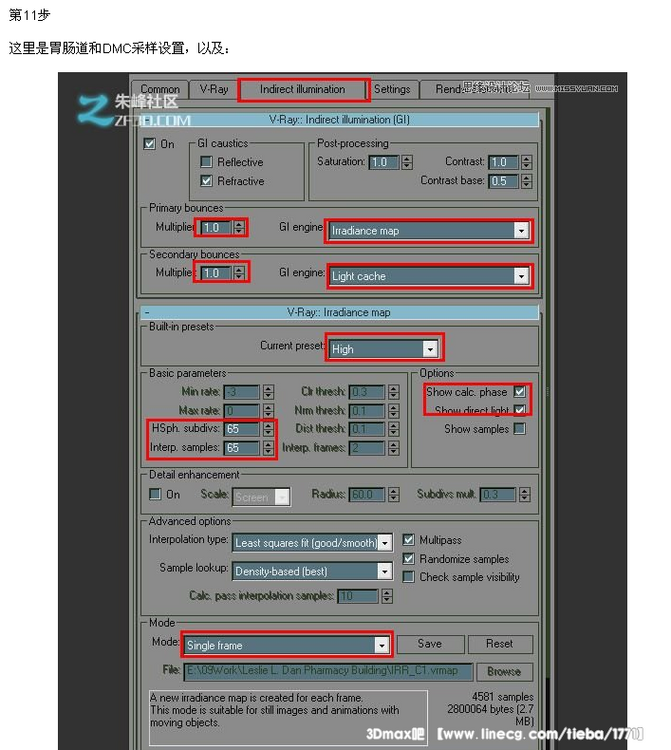This screenshot has width=671, height=750.
Task: Select the Indirect illumination tab
Action: coord(302,89)
